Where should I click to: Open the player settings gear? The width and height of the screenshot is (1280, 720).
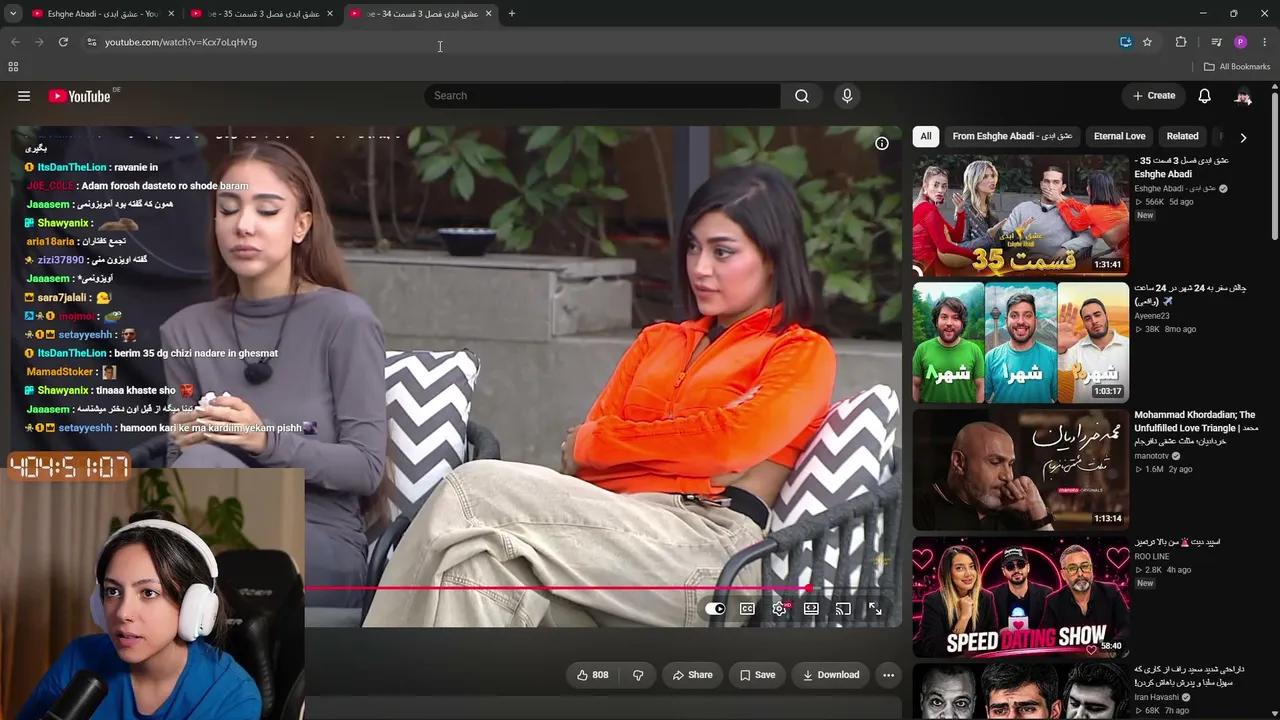[x=780, y=609]
